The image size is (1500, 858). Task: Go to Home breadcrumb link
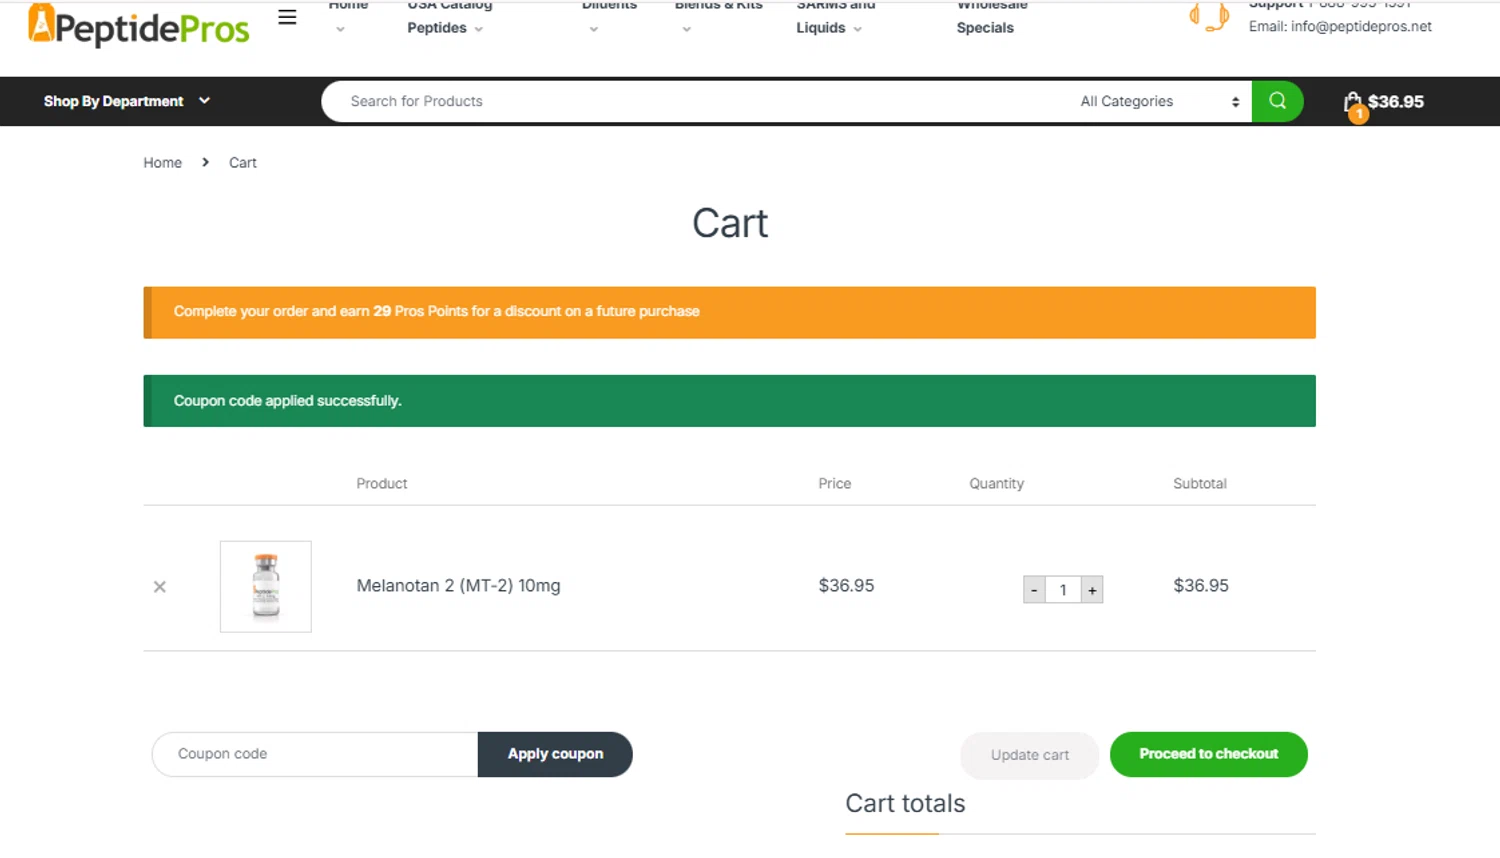(162, 163)
